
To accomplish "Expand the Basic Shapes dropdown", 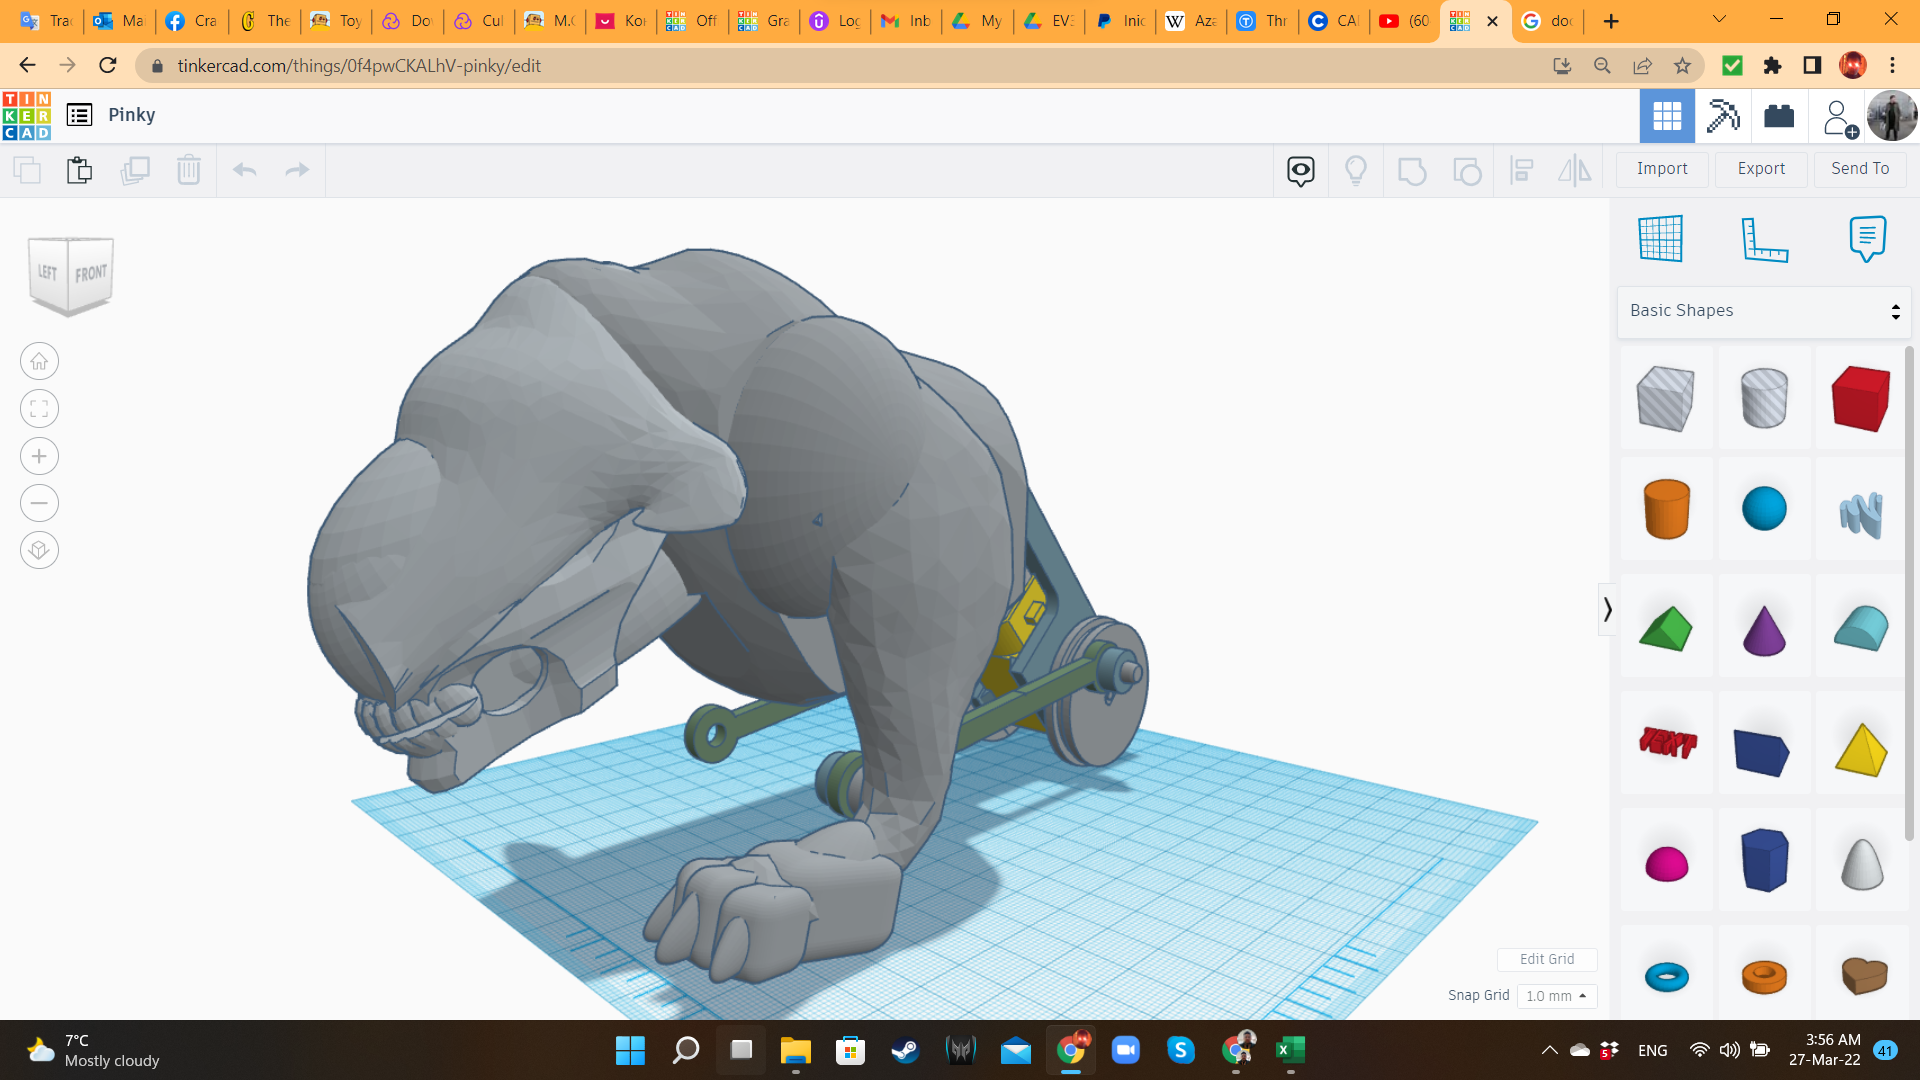I will 1764,311.
